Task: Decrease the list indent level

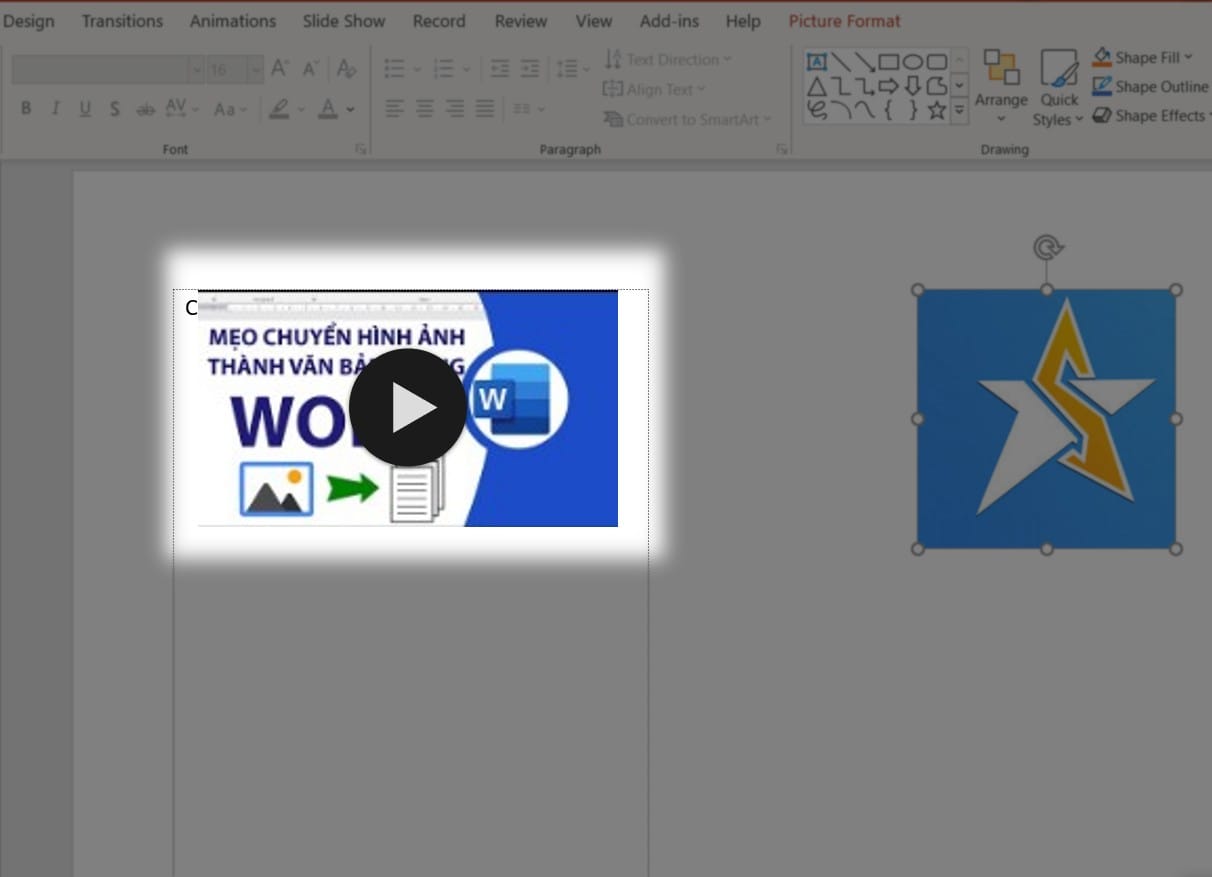Action: tap(500, 68)
